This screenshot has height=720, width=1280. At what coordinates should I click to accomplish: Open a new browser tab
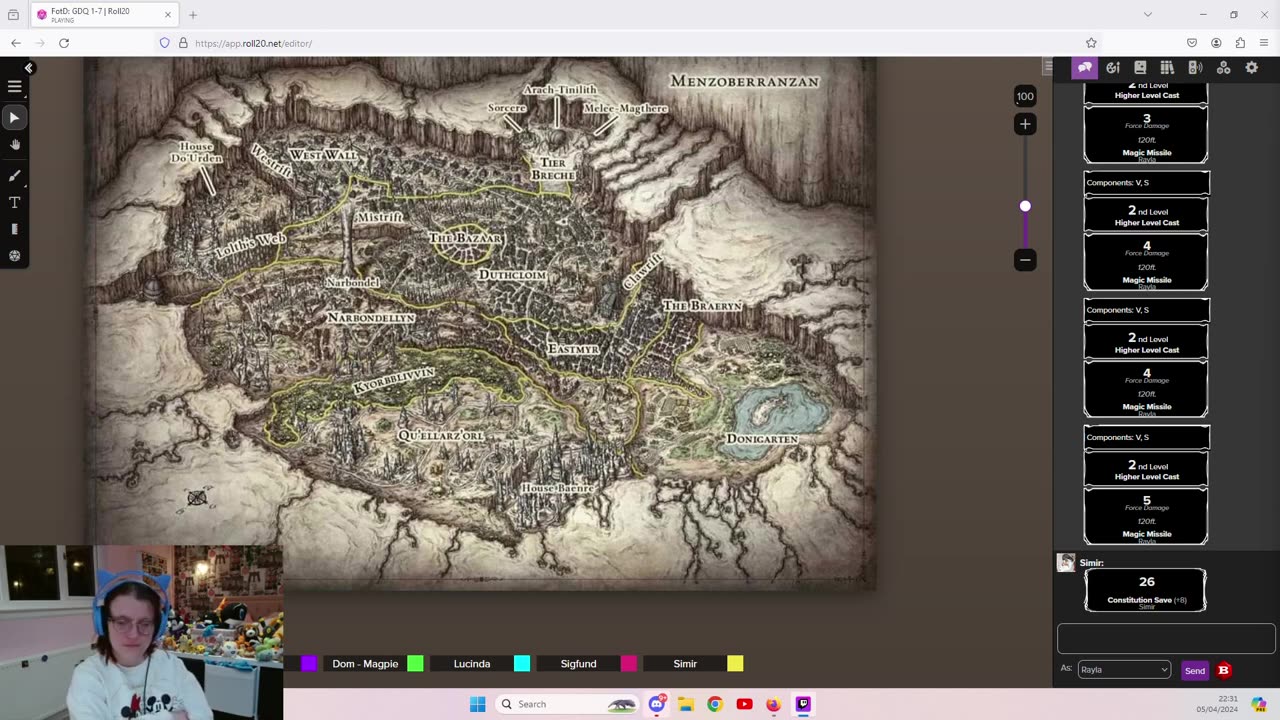[193, 15]
